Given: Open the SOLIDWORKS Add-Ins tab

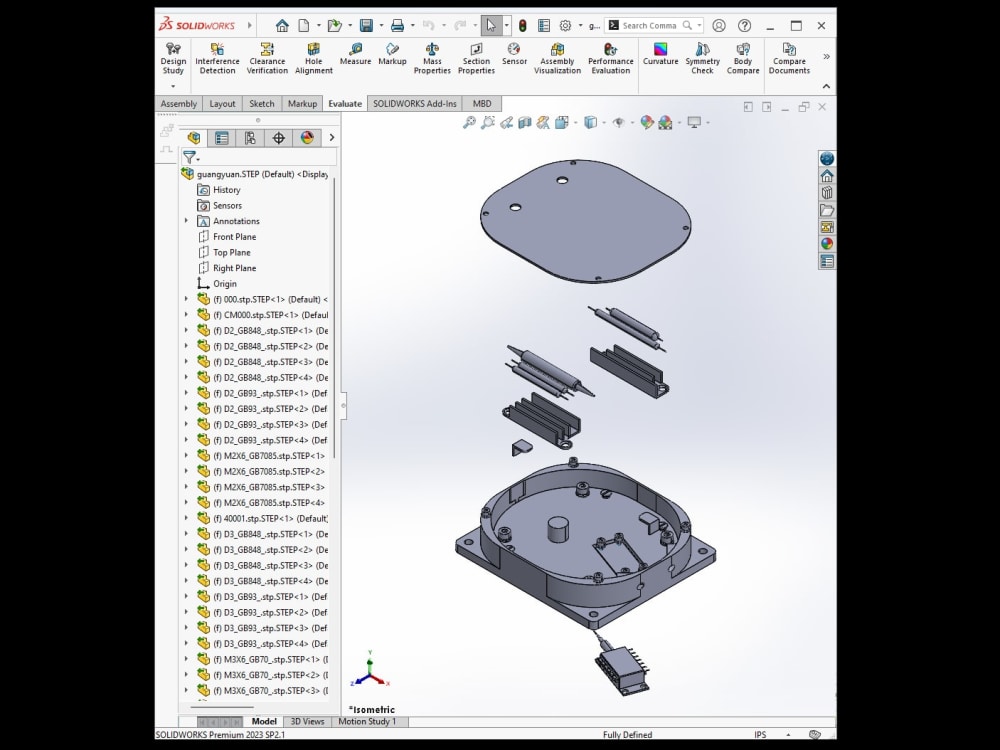Looking at the screenshot, I should [x=415, y=103].
